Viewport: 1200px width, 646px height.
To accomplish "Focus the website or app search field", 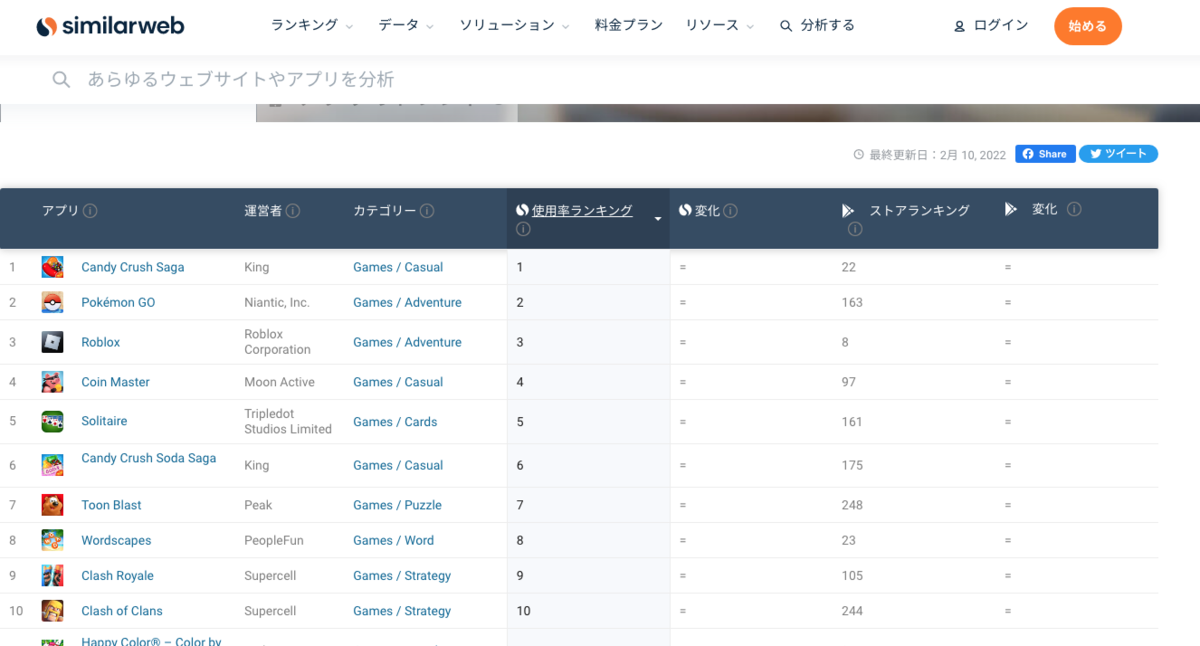I will point(600,79).
